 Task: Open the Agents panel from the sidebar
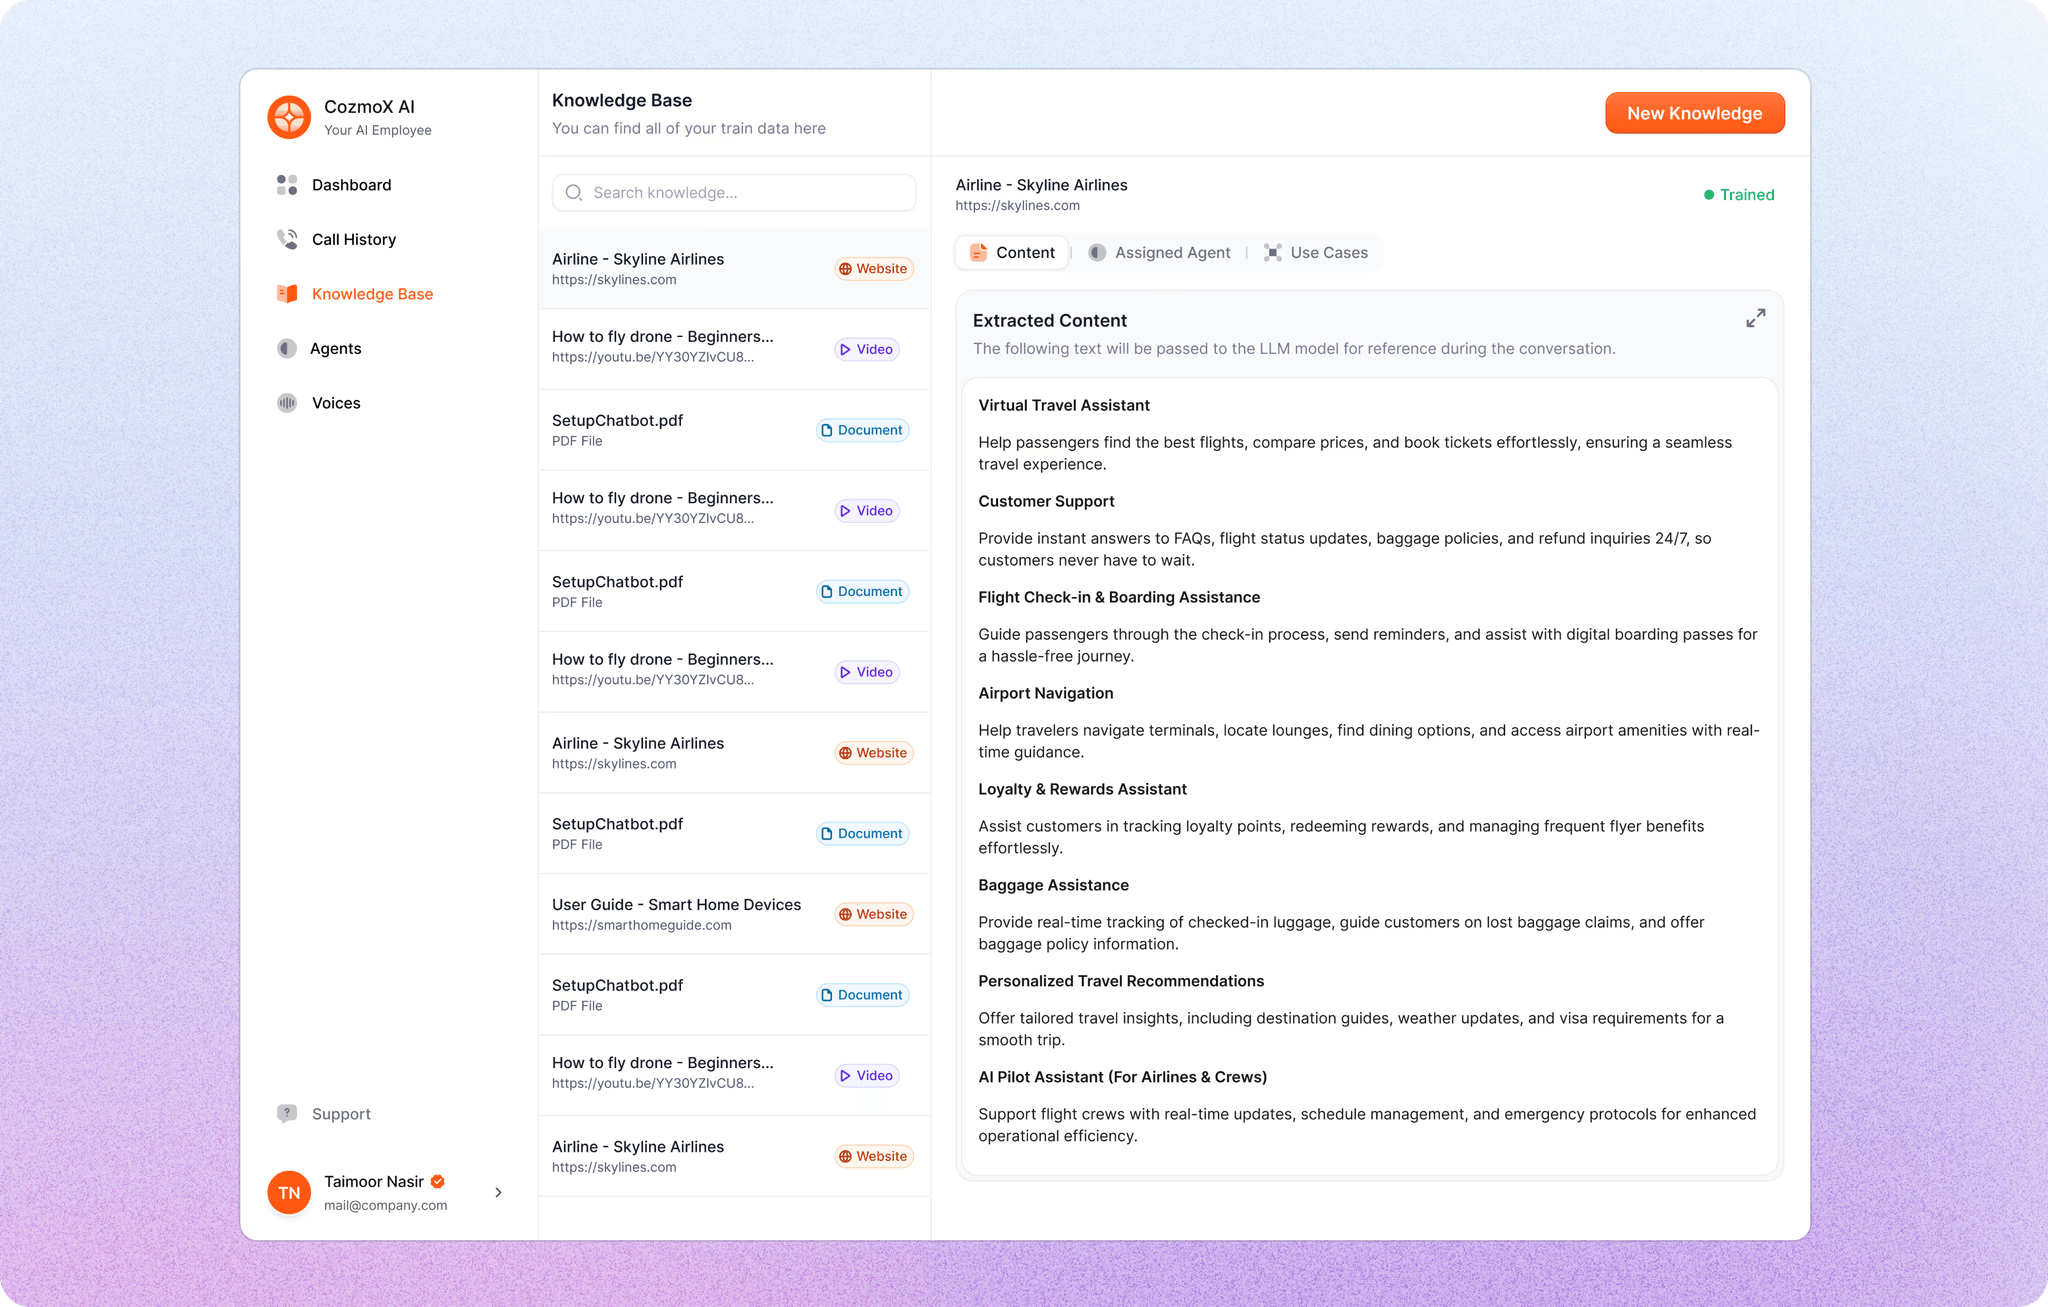tap(287, 348)
